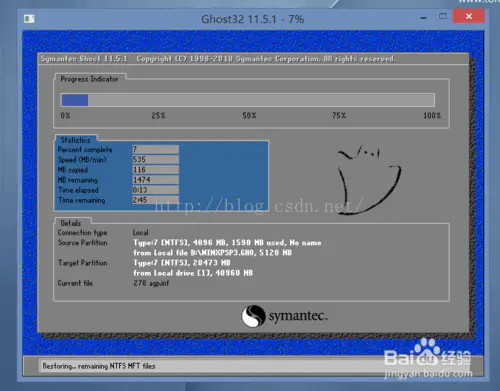Click the 'Percent complete' label
Viewport: 500px width, 391px height.
85,150
